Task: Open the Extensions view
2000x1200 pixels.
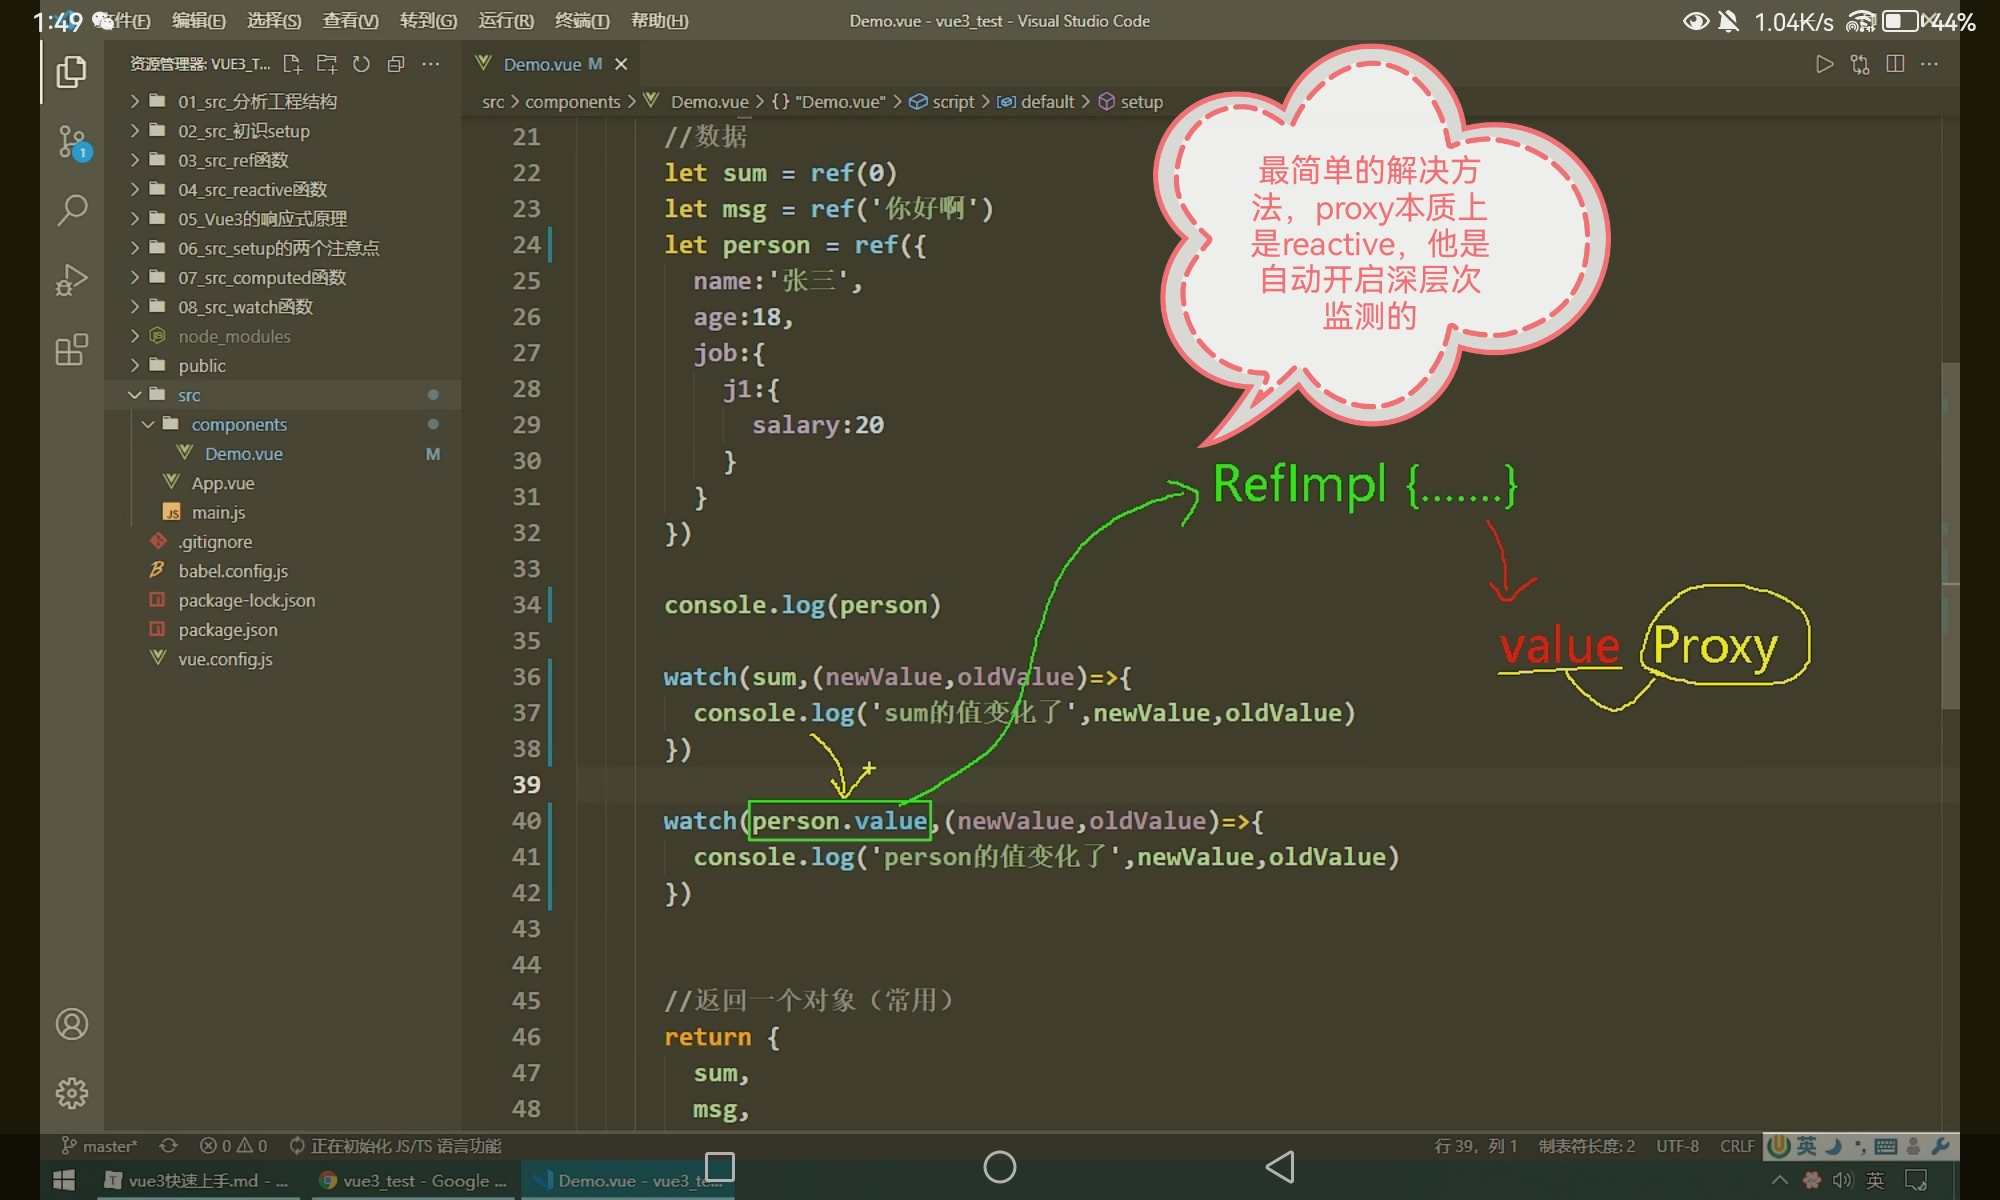Action: tap(71, 350)
